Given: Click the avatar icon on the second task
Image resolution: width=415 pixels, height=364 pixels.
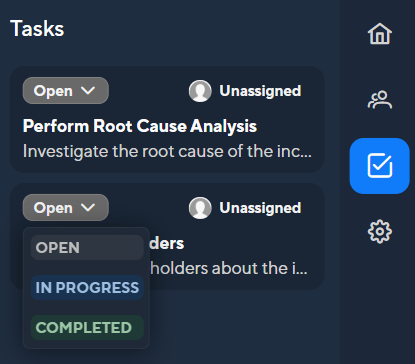Looking at the screenshot, I should 200,208.
